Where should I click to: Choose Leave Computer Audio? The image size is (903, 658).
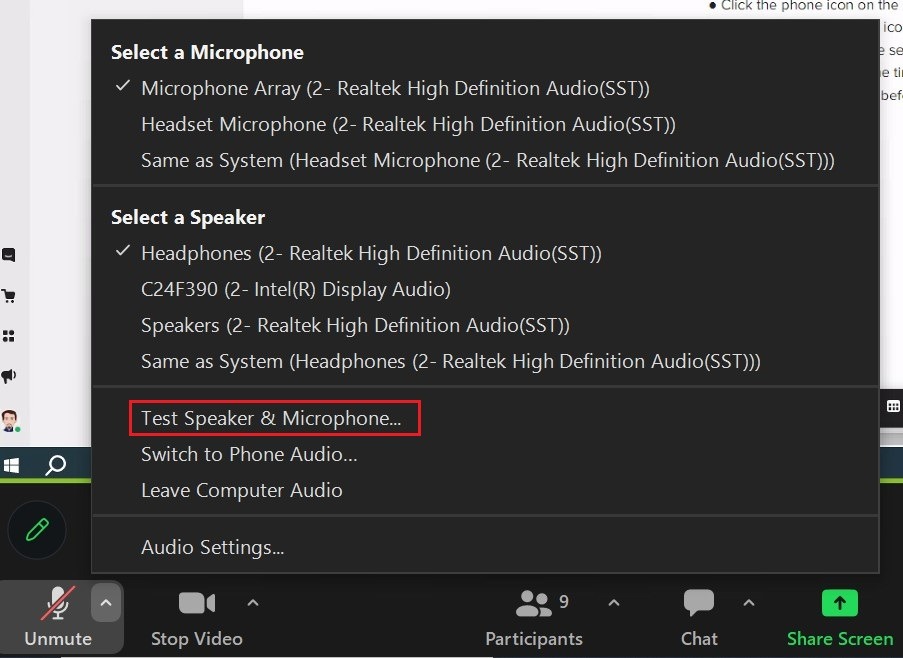[241, 490]
